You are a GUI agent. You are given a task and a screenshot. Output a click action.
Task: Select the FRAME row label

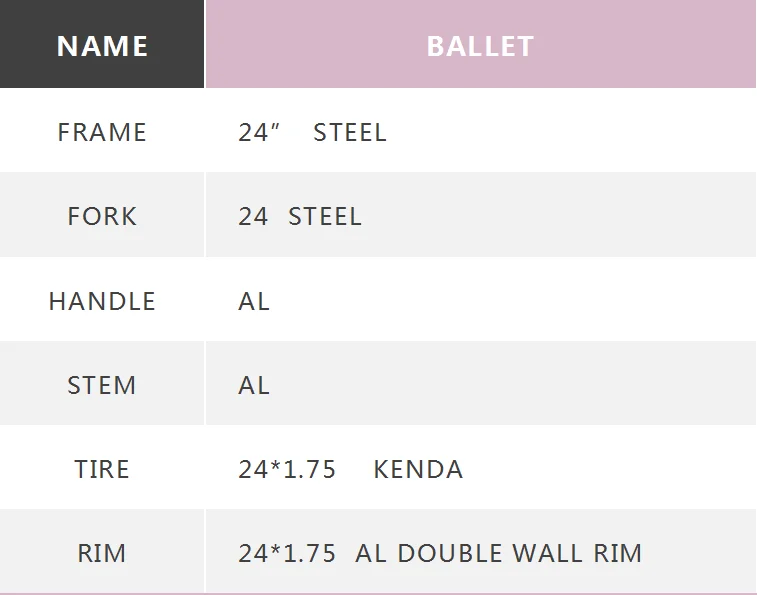pyautogui.click(x=102, y=132)
